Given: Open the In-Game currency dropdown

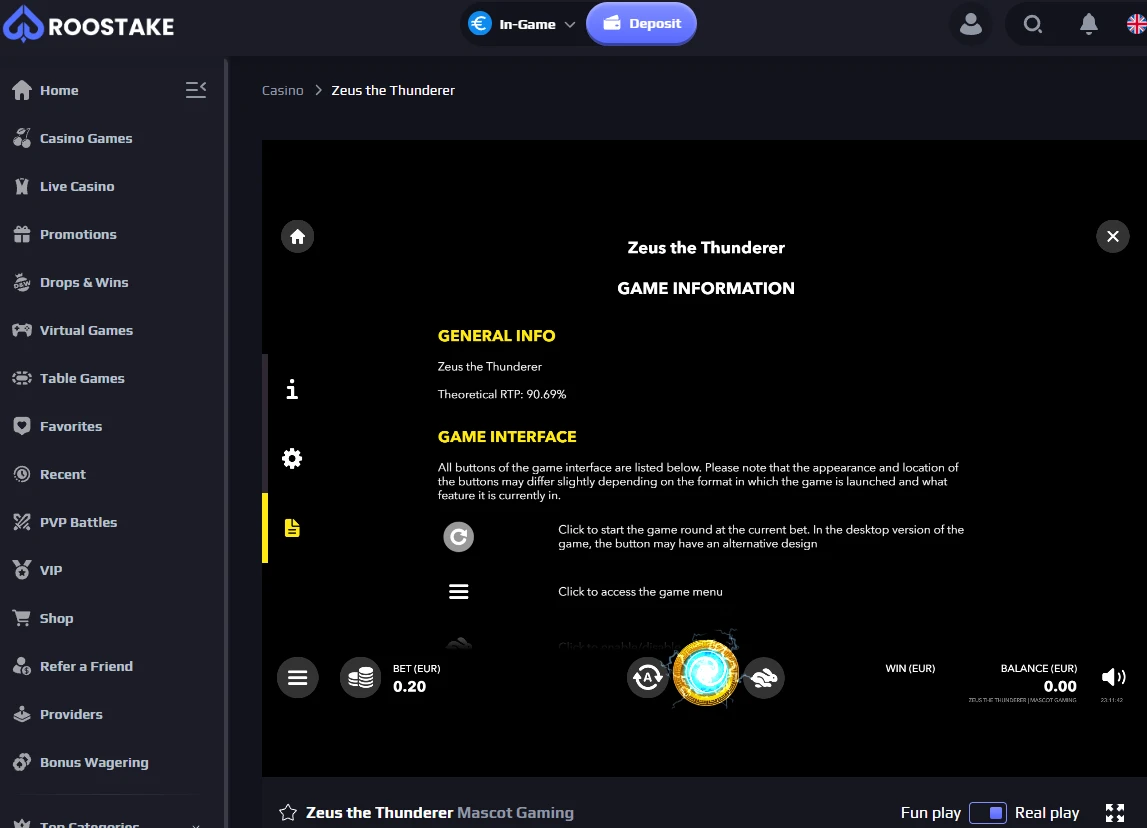Looking at the screenshot, I should [x=522, y=24].
